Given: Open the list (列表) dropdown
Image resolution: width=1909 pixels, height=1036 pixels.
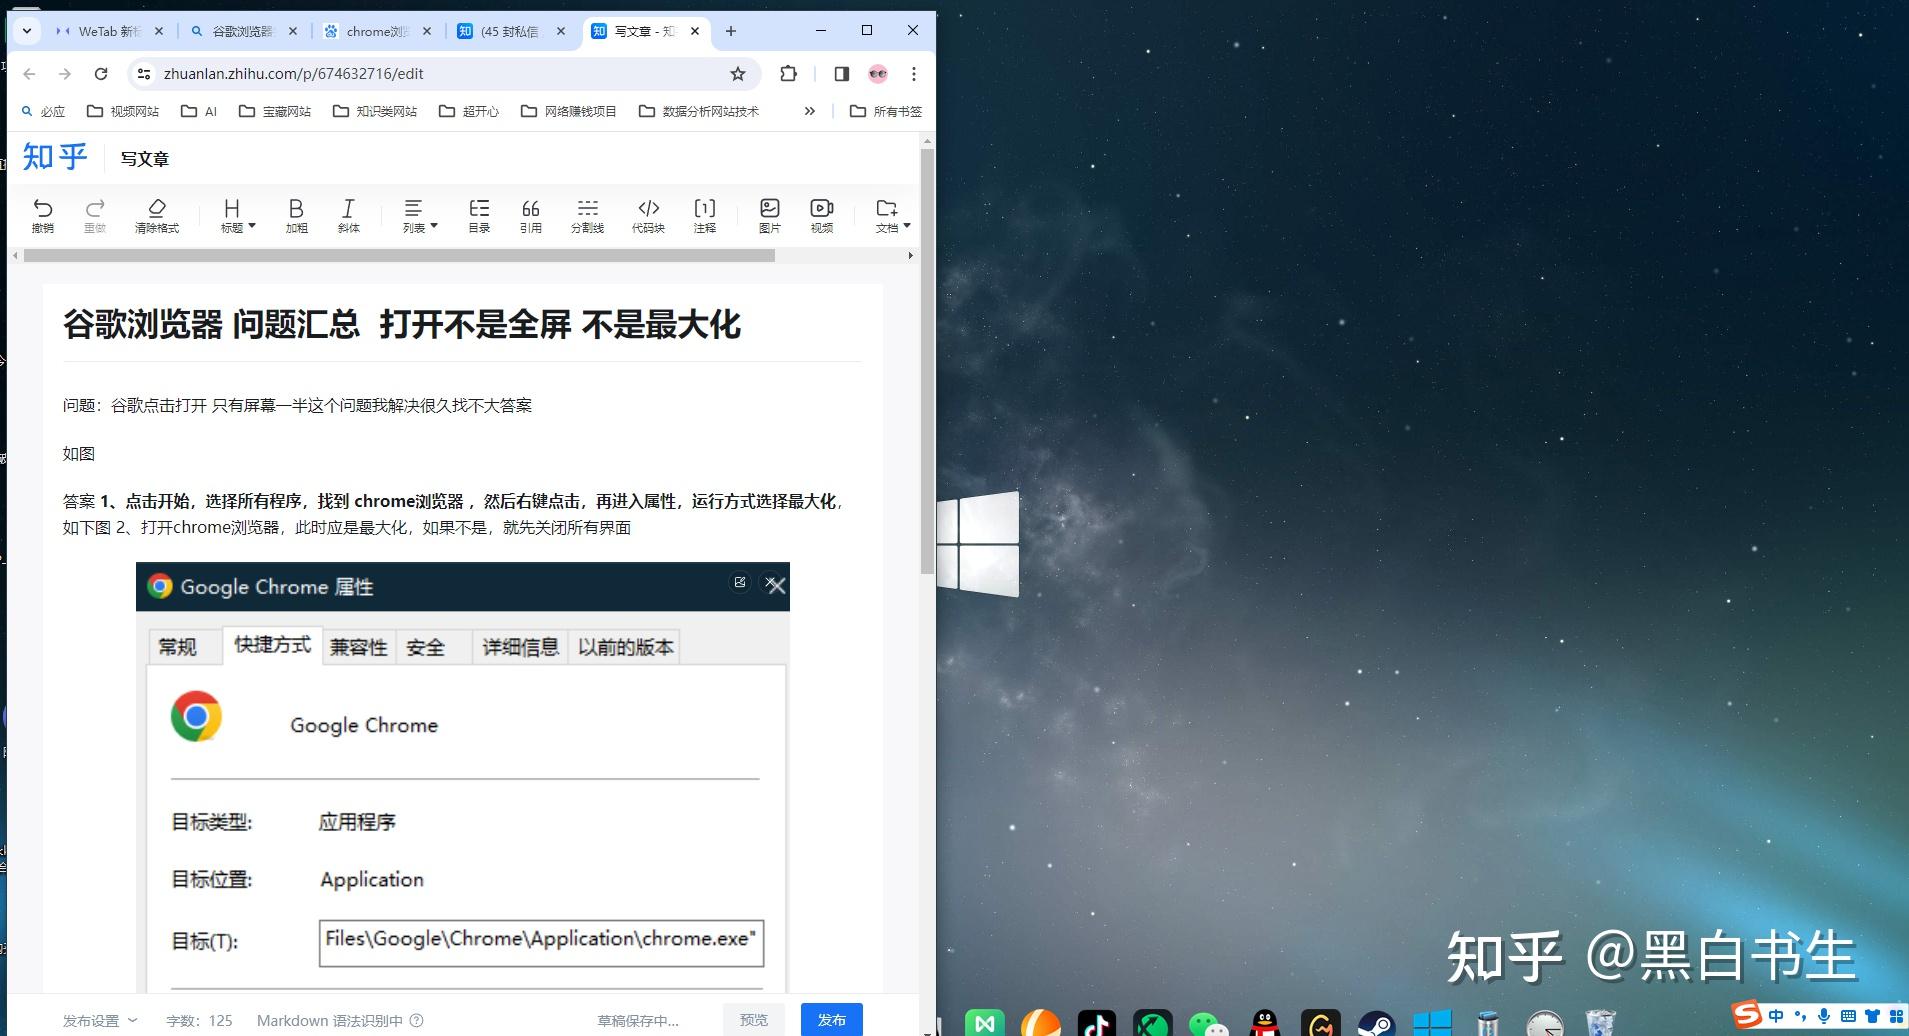Looking at the screenshot, I should (x=419, y=215).
